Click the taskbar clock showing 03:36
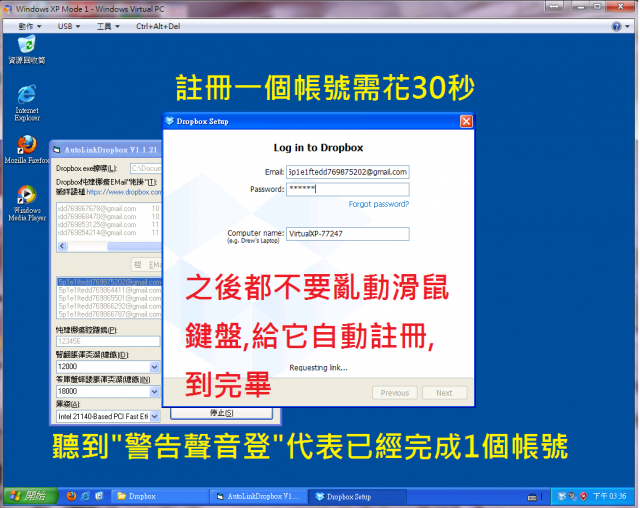Image resolution: width=640 pixels, height=508 pixels. click(609, 496)
